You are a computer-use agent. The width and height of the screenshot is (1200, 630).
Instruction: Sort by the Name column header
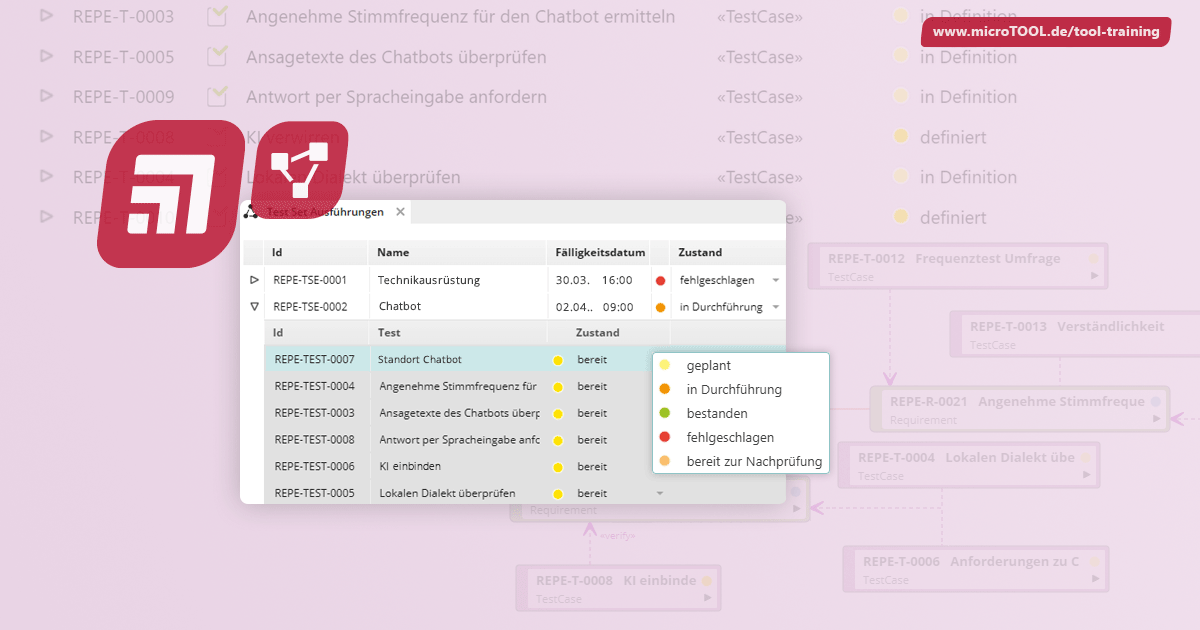(x=457, y=253)
